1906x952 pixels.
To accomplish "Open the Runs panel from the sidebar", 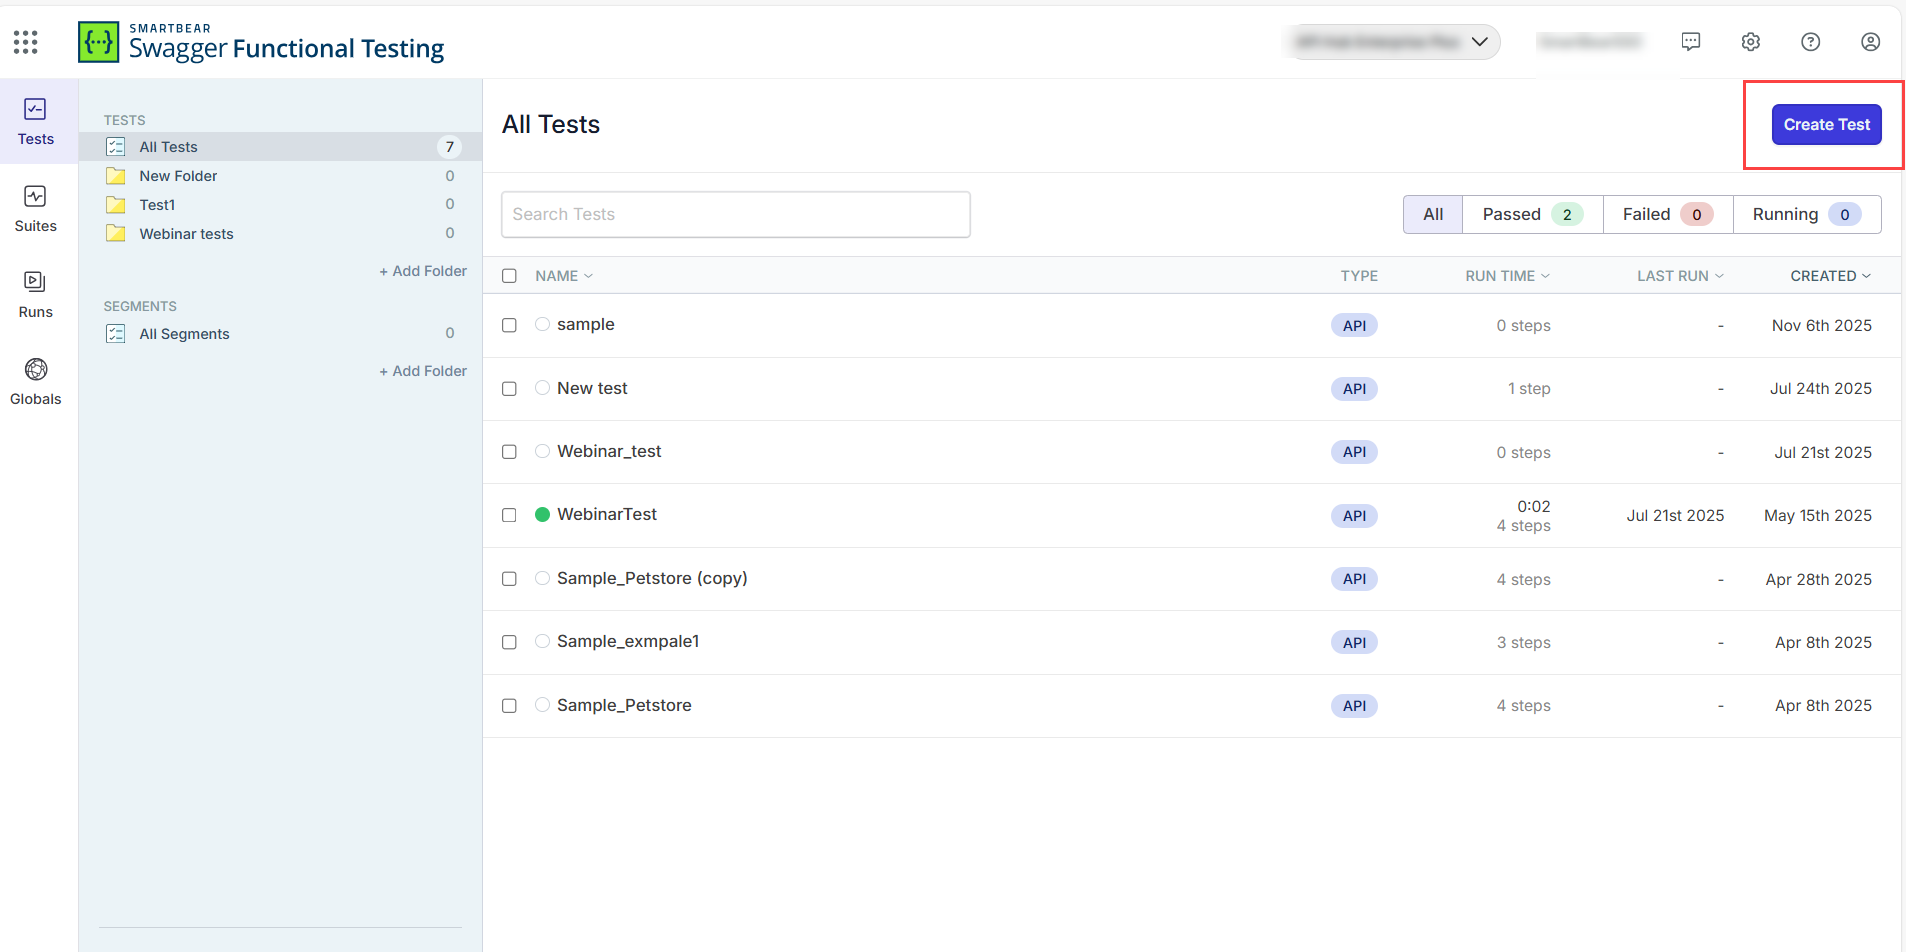I will tap(36, 294).
